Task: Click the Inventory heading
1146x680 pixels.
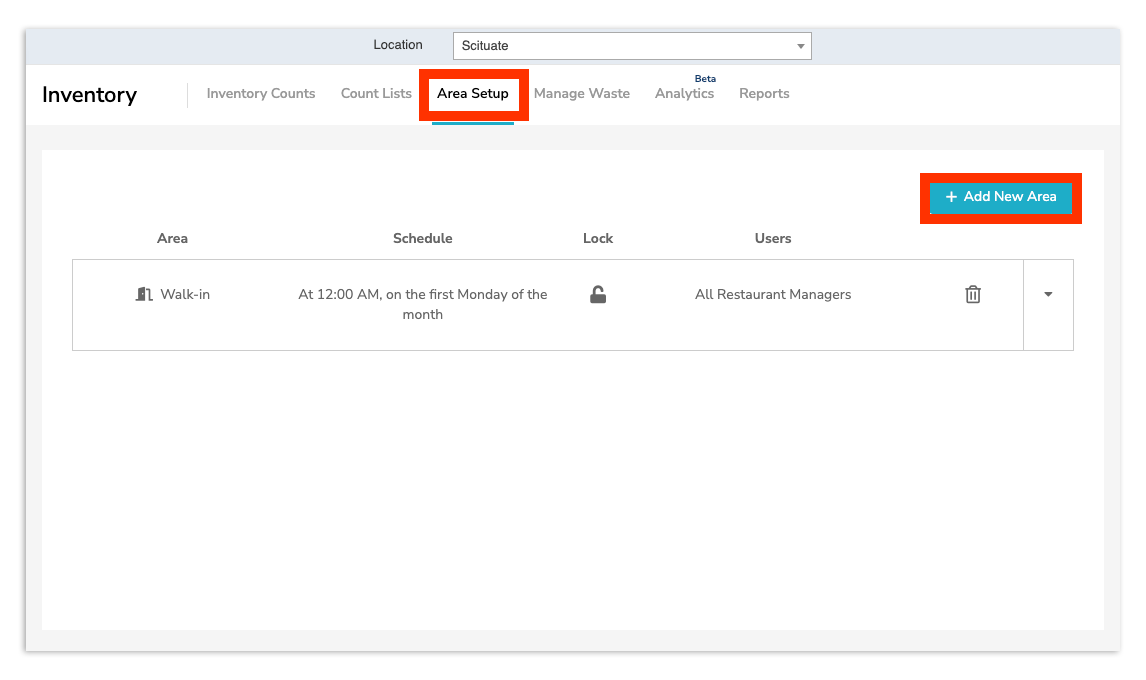Action: 89,95
